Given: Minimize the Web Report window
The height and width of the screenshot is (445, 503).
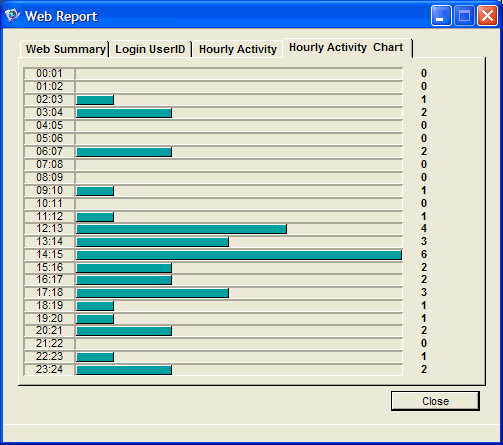Looking at the screenshot, I should click(x=441, y=16).
